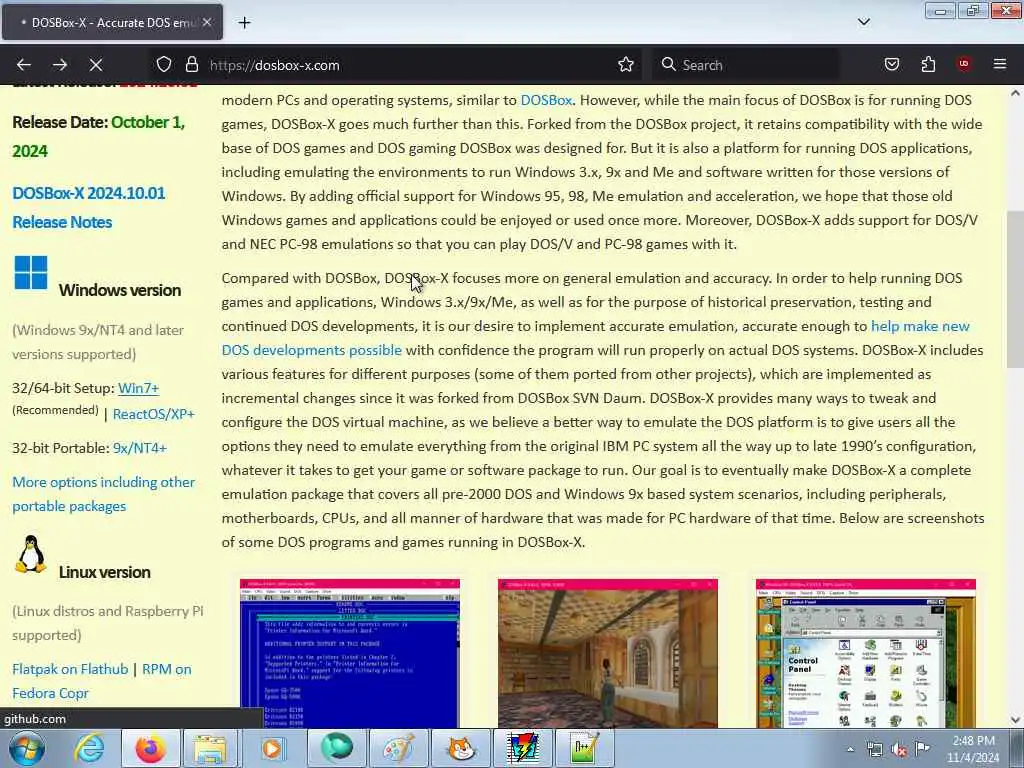The height and width of the screenshot is (768, 1024).
Task: Click network status tray icon
Action: pyautogui.click(x=875, y=749)
